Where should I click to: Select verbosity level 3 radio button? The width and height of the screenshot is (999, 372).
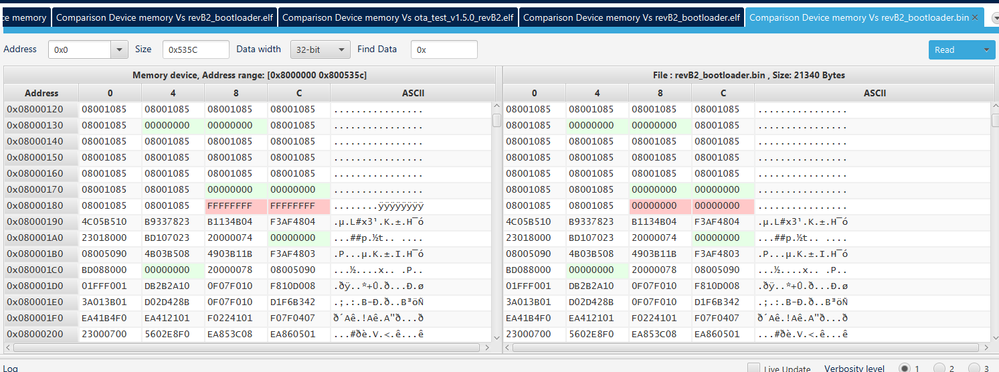pyautogui.click(x=974, y=368)
